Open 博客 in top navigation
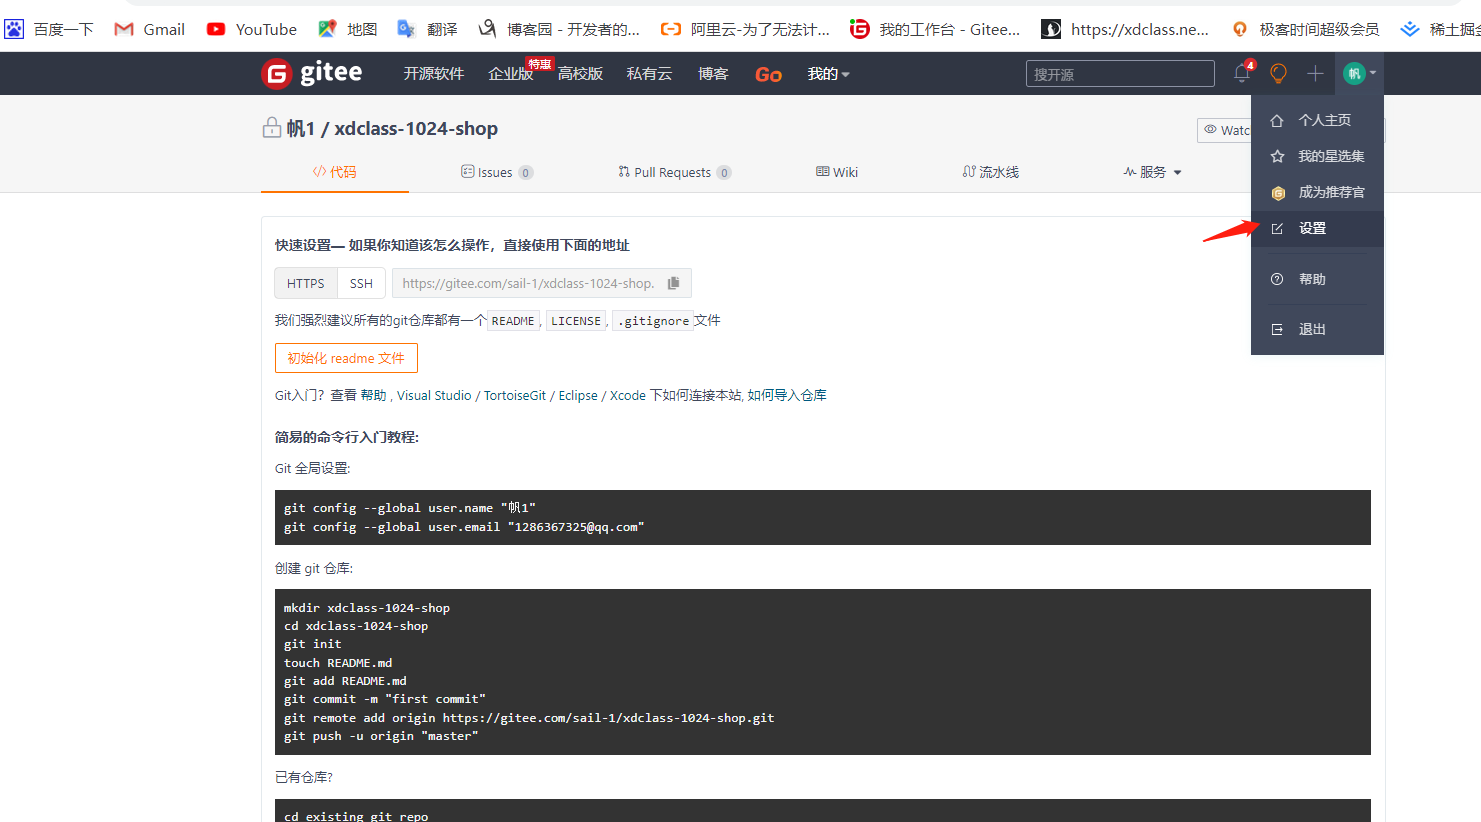1481x822 pixels. 713,74
